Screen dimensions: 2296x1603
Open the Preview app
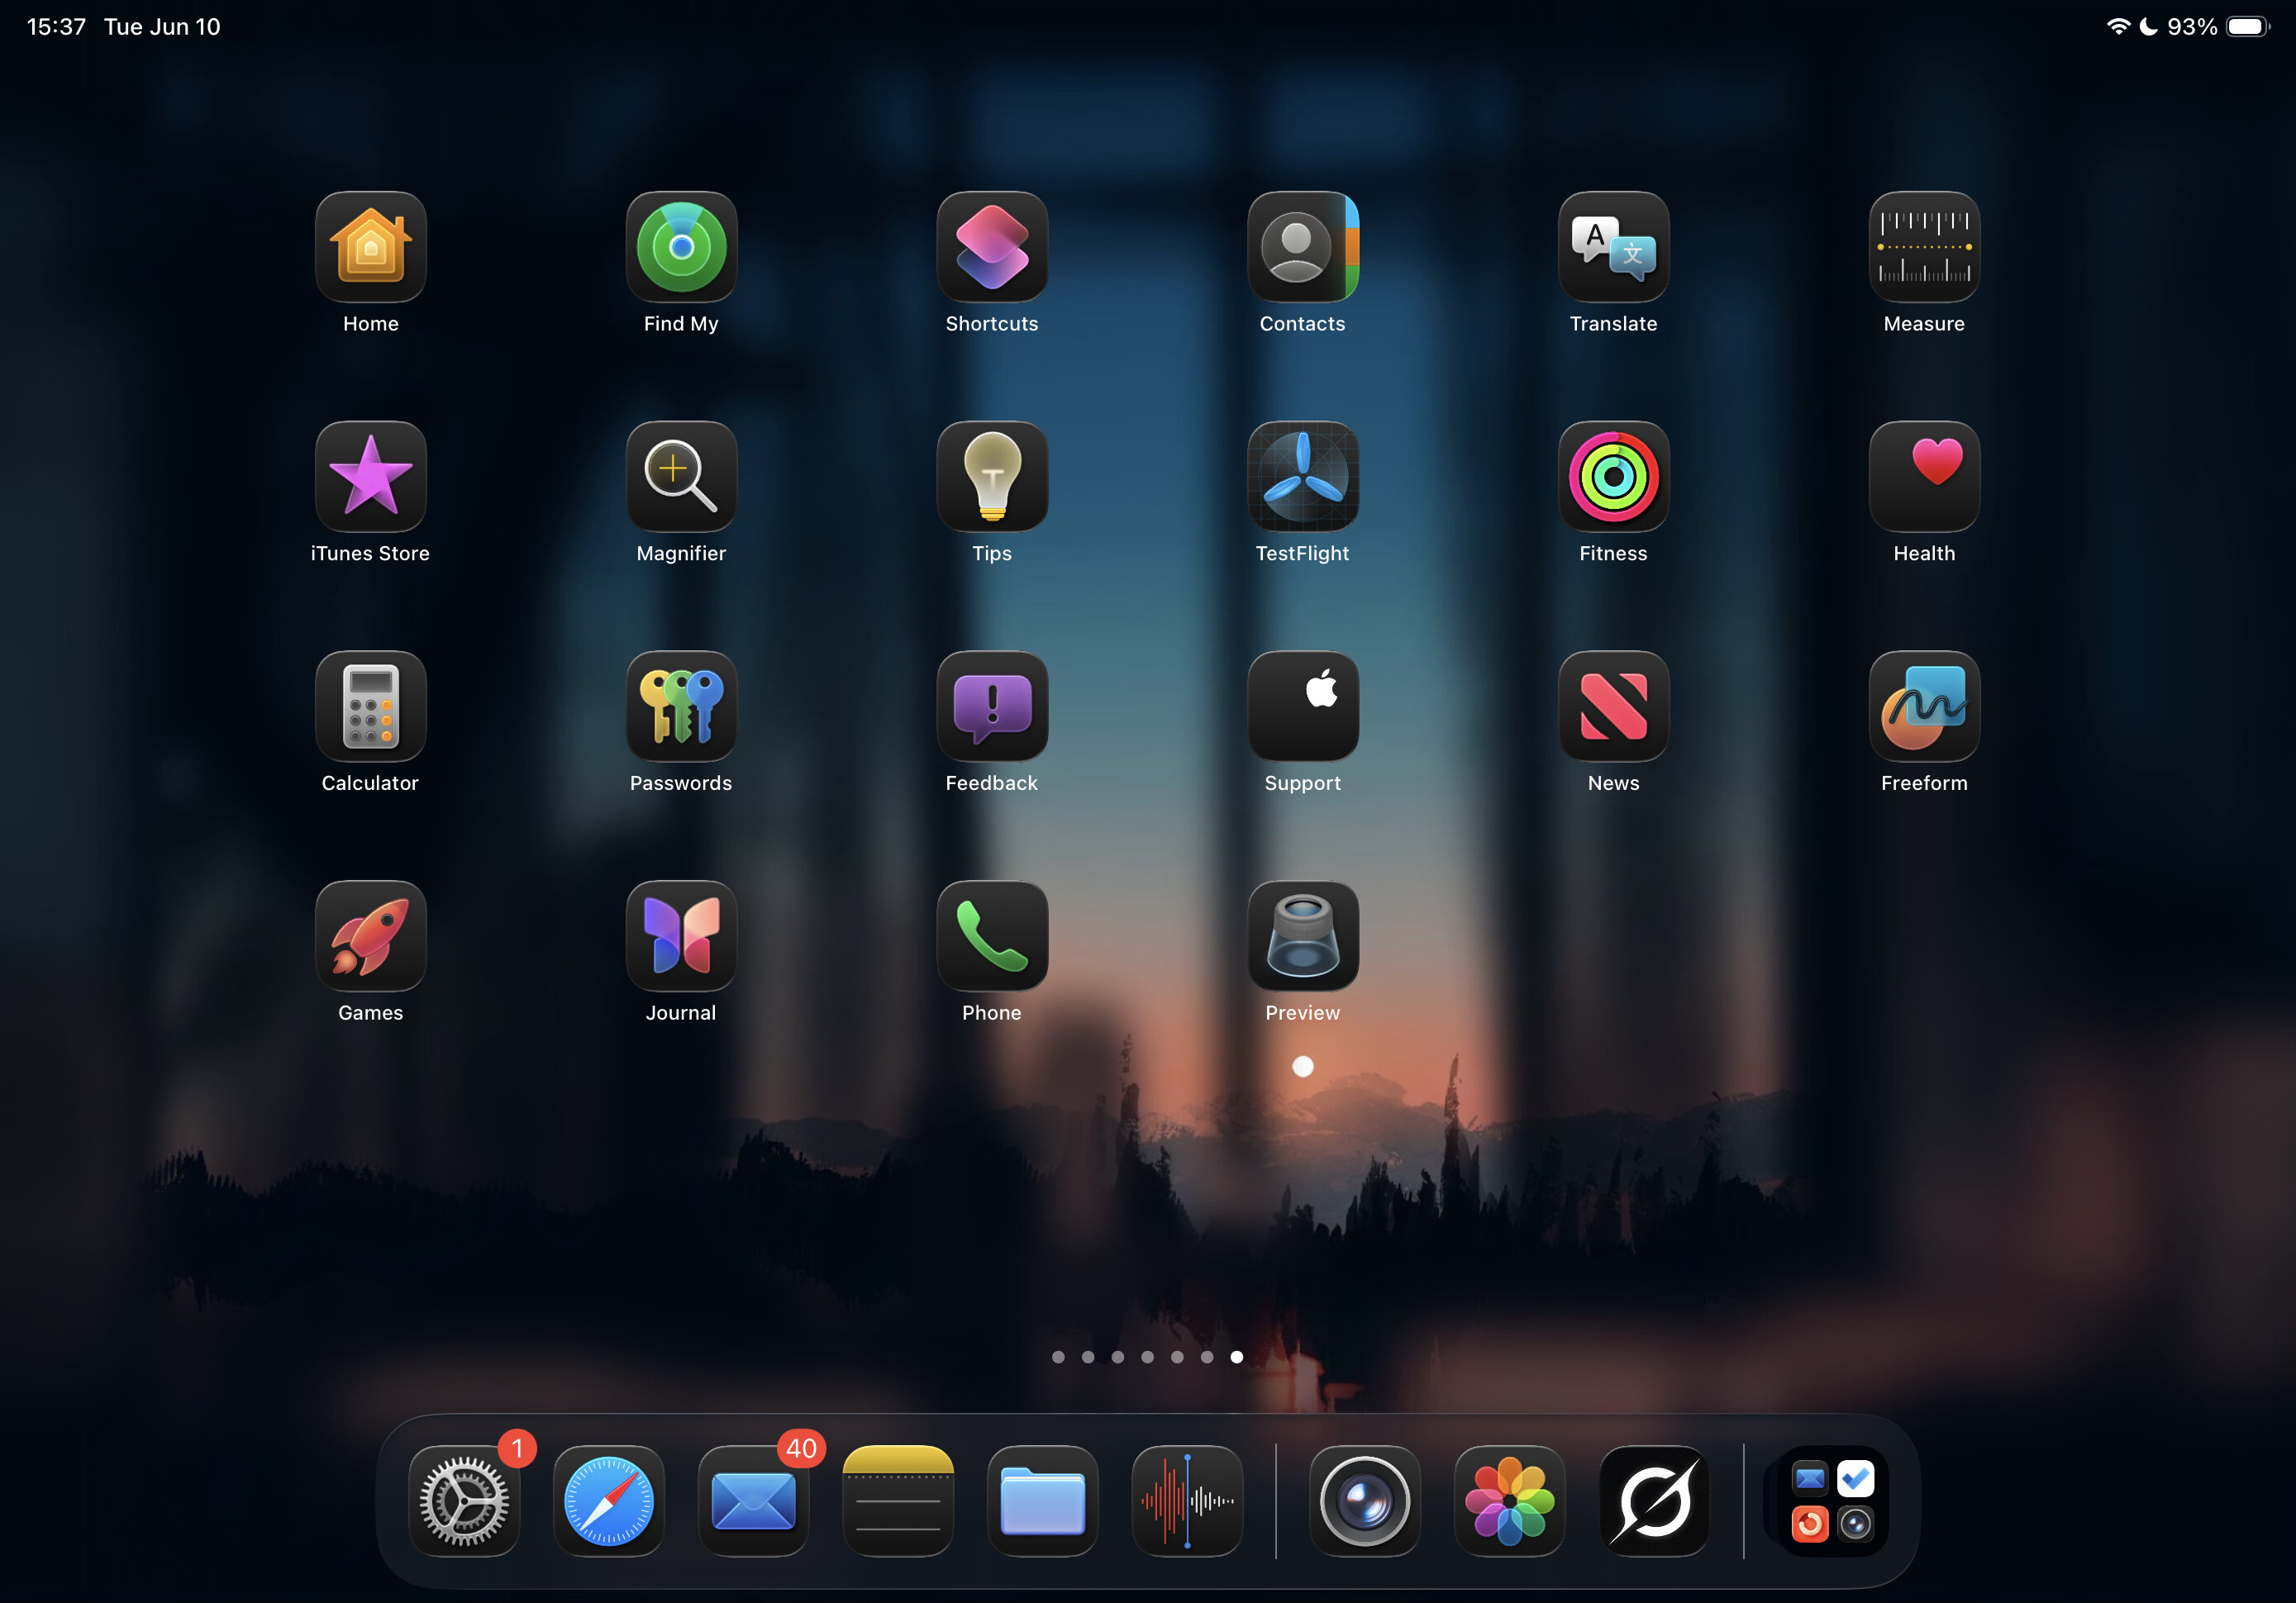pos(1303,936)
